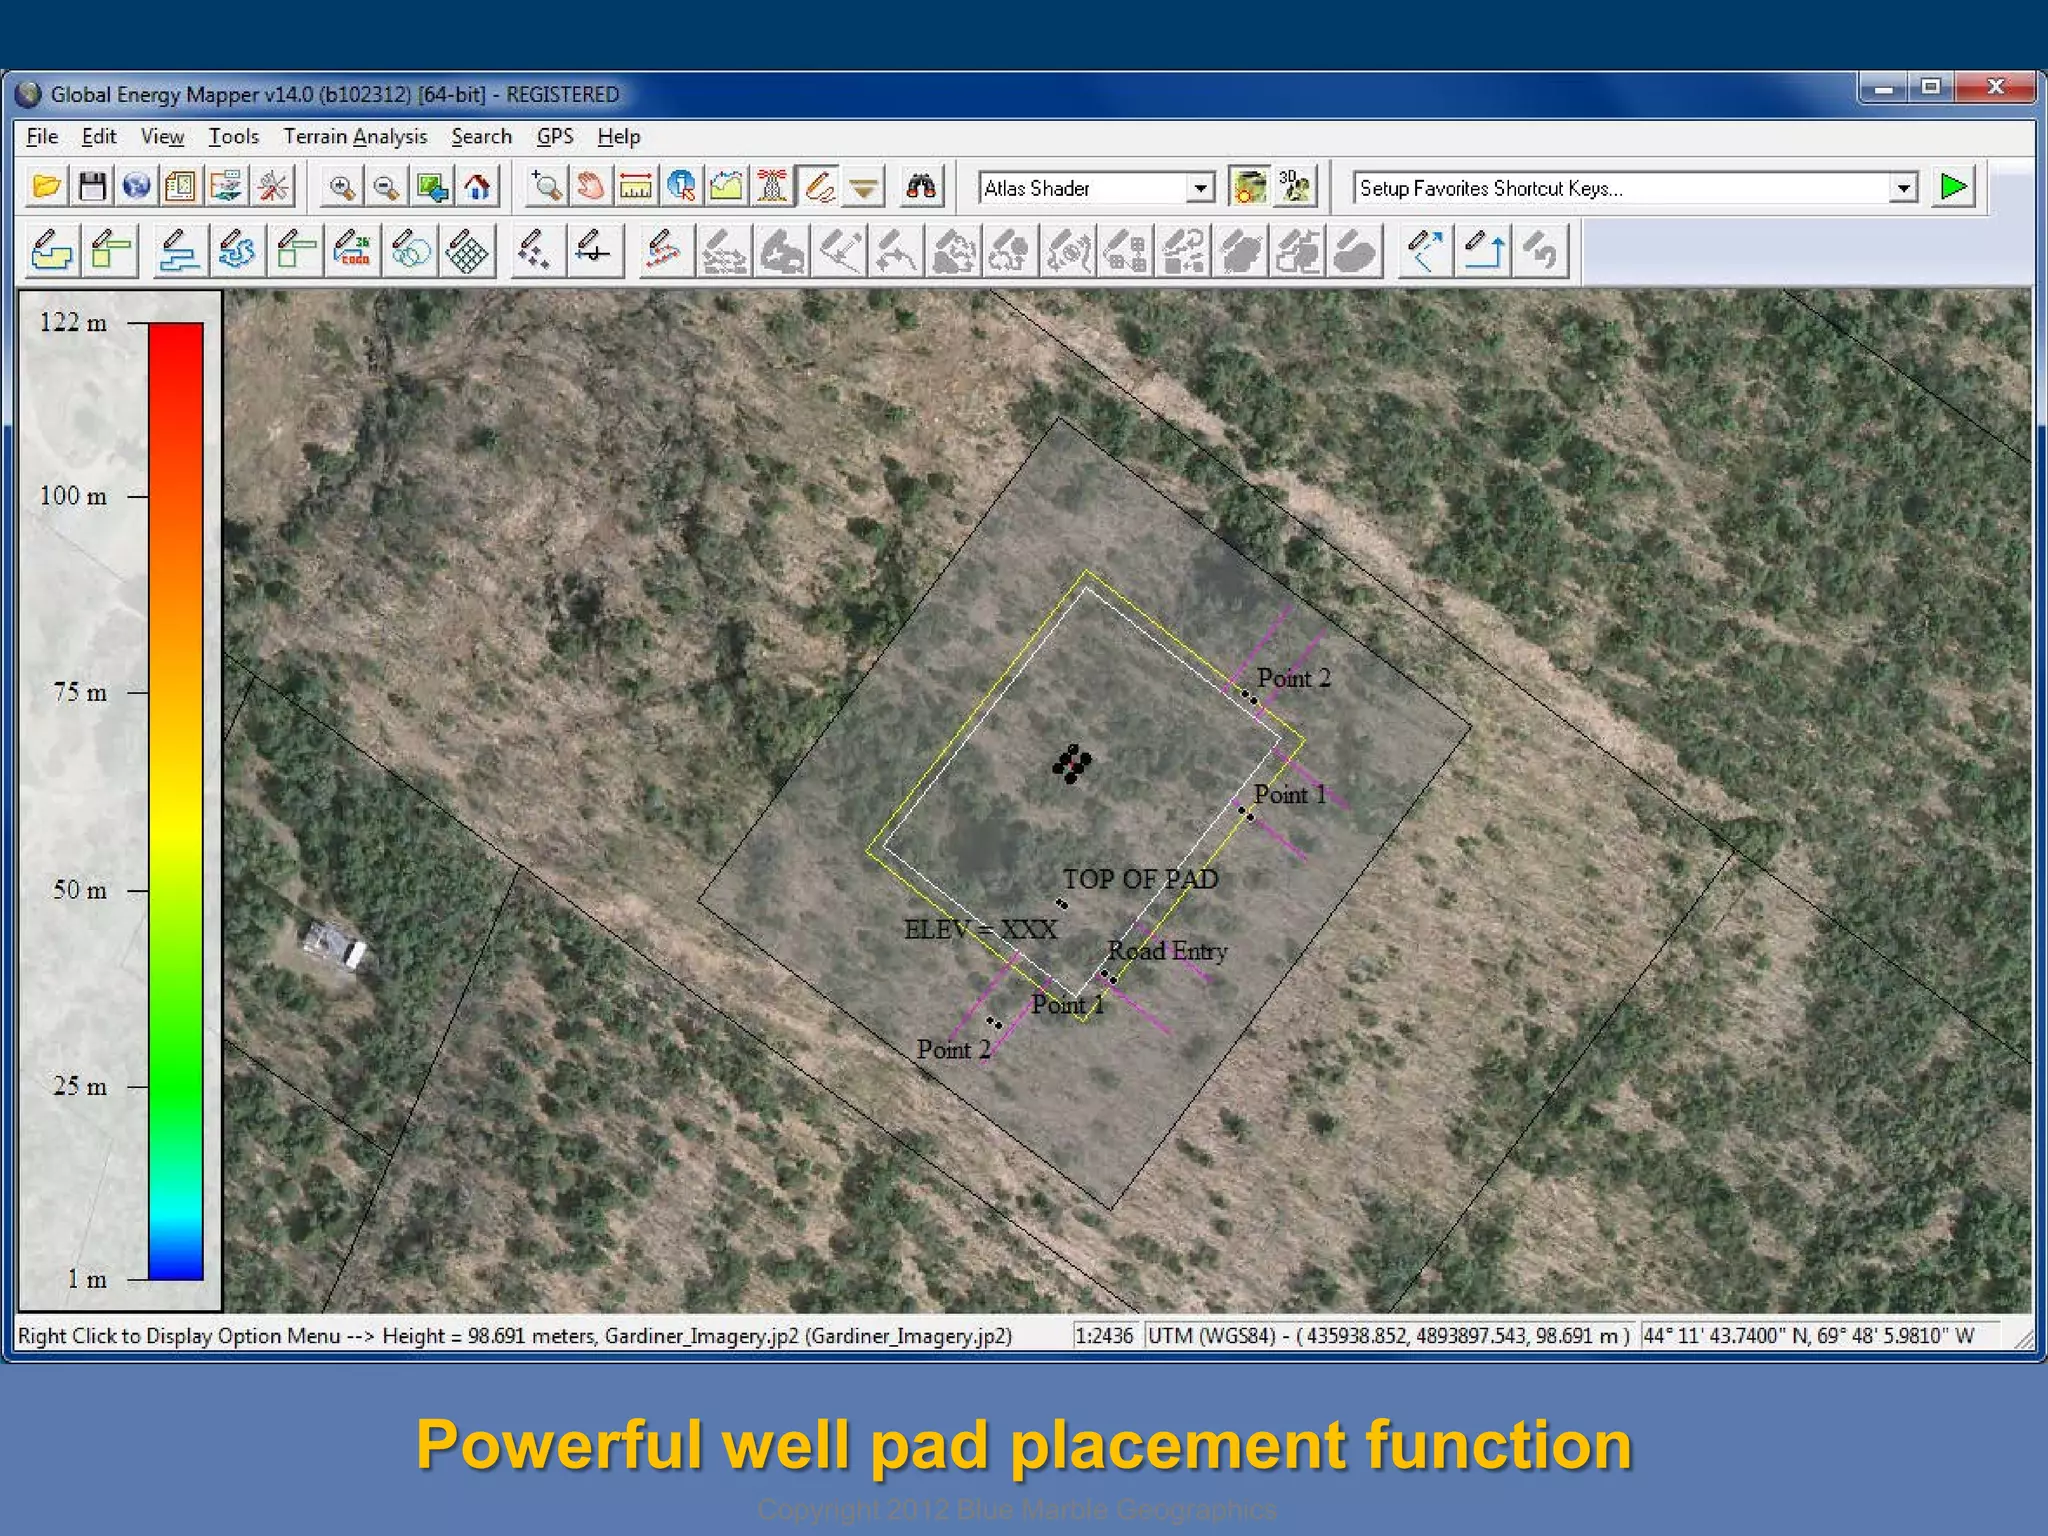Click the black well cluster on the pad
The height and width of the screenshot is (1536, 2048).
[1072, 764]
